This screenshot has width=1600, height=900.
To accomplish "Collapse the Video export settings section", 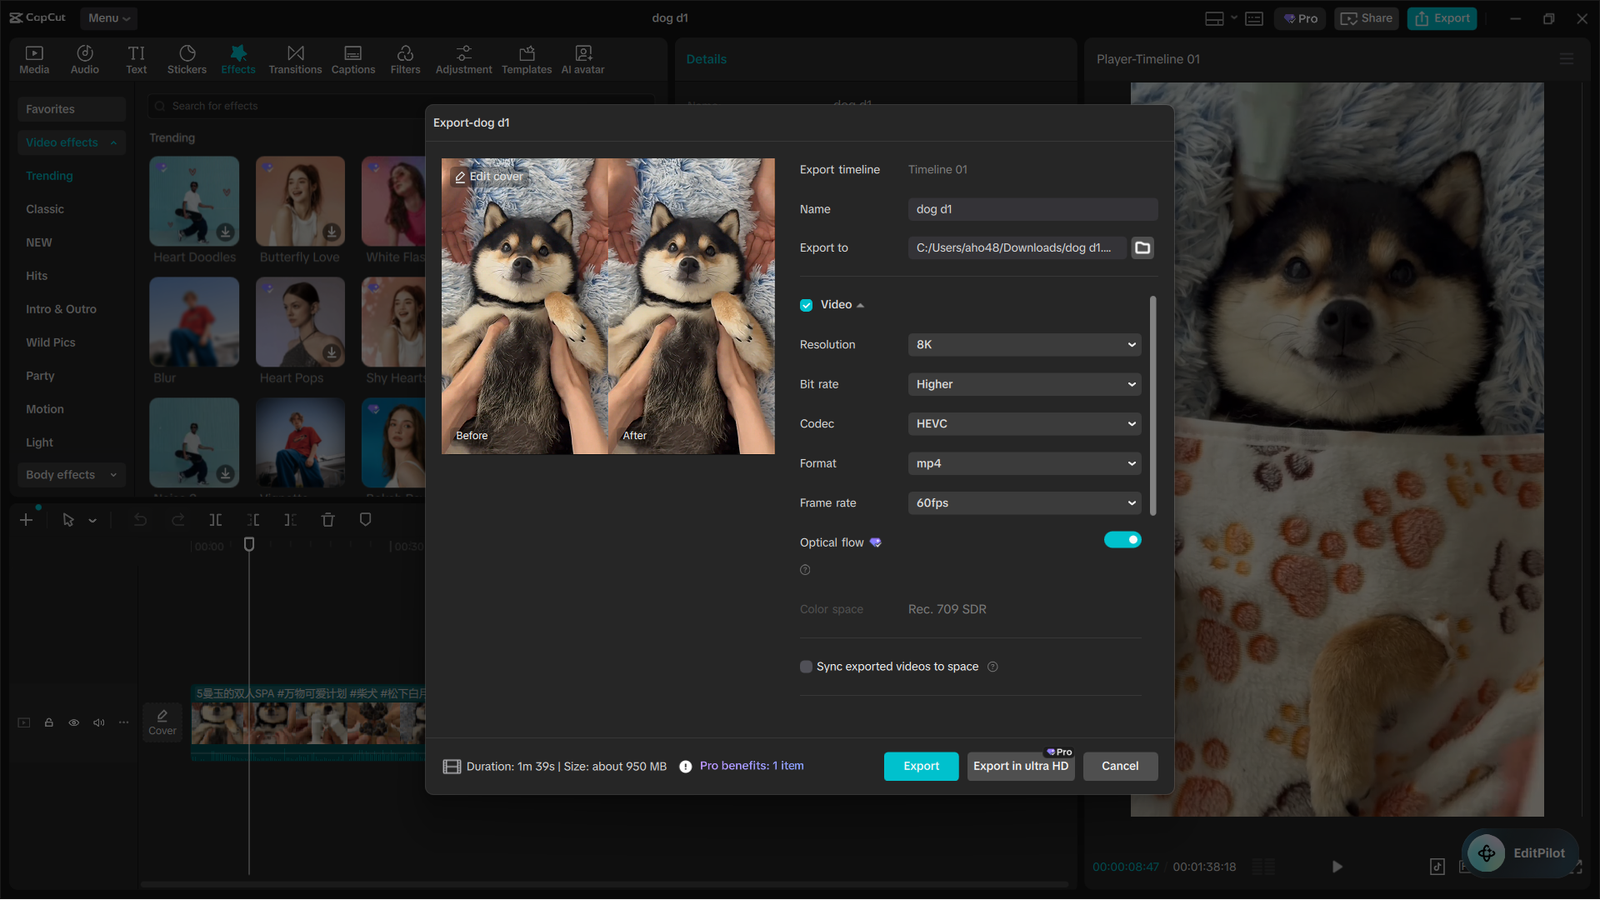I will tap(860, 304).
